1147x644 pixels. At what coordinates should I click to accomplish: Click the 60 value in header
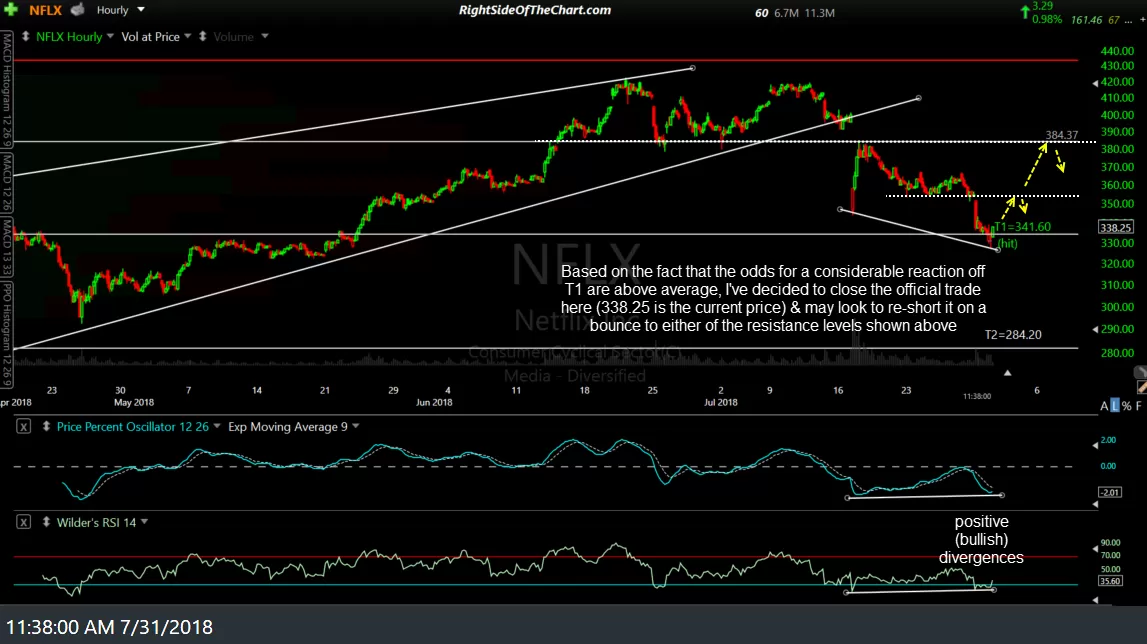tap(761, 13)
